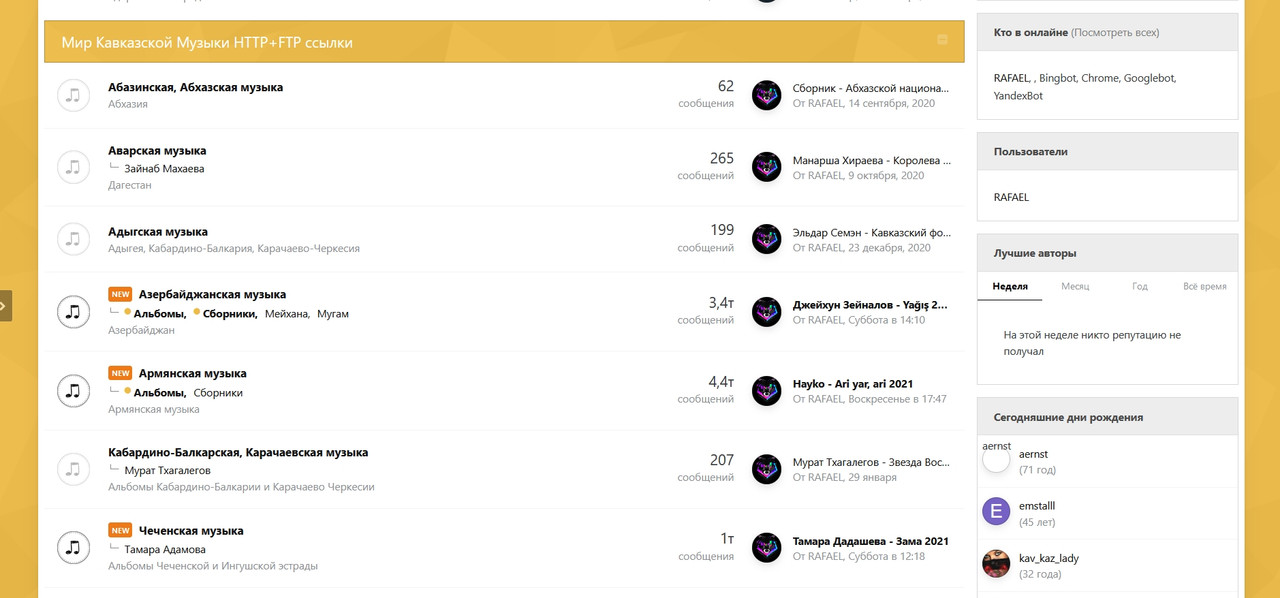Open the Азербайджанская музыка Сборники subforum
Viewport: 1280px width, 598px height.
pyautogui.click(x=230, y=314)
